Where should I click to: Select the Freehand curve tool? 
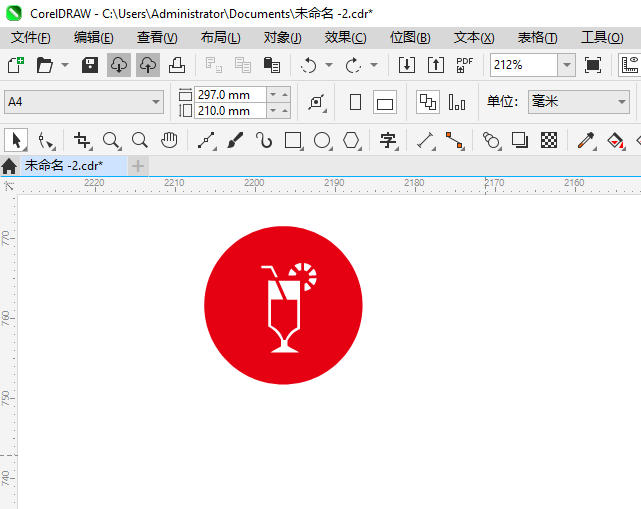[207, 141]
